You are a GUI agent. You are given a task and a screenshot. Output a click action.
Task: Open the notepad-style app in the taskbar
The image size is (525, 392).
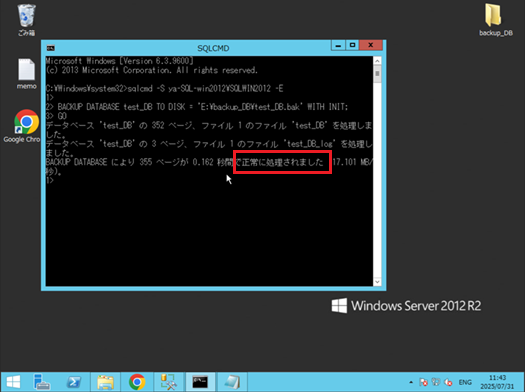click(232, 382)
